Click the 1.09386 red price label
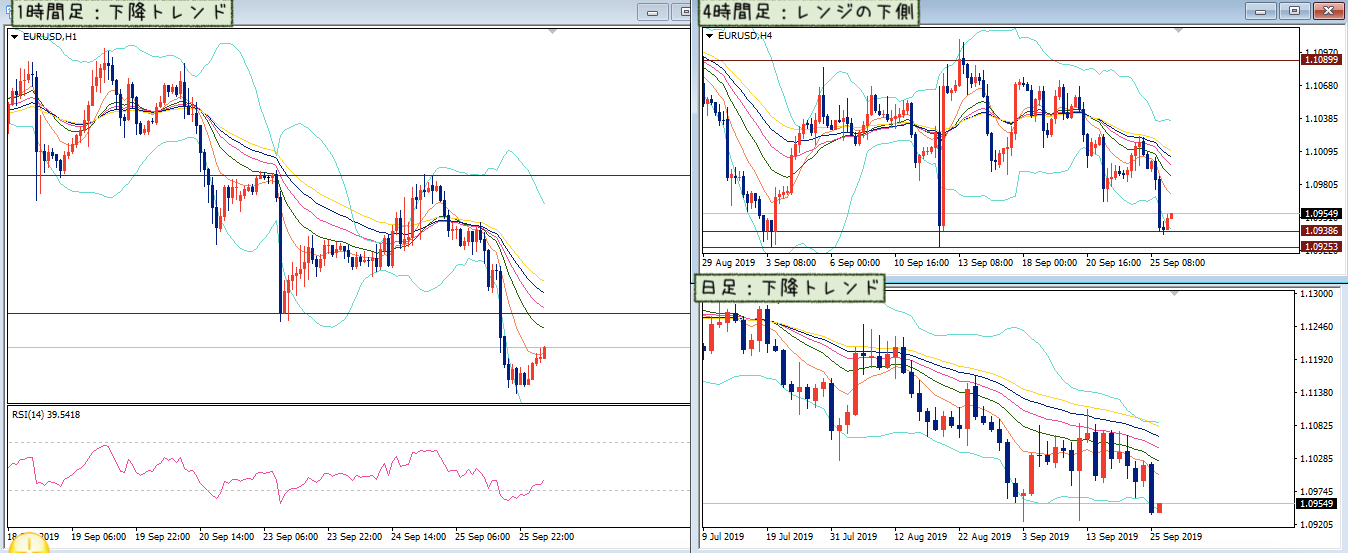 click(x=1320, y=231)
